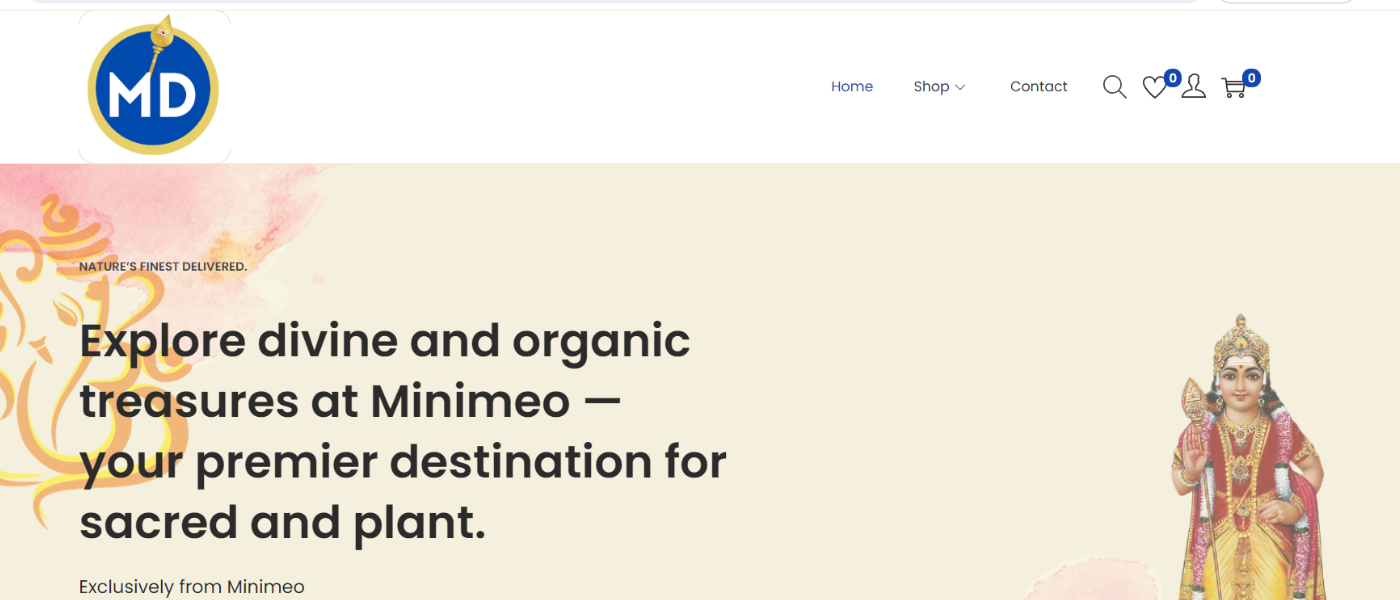Screen dimensions: 1400x600
Task: Click the wishlist count badge
Action: 1172,78
